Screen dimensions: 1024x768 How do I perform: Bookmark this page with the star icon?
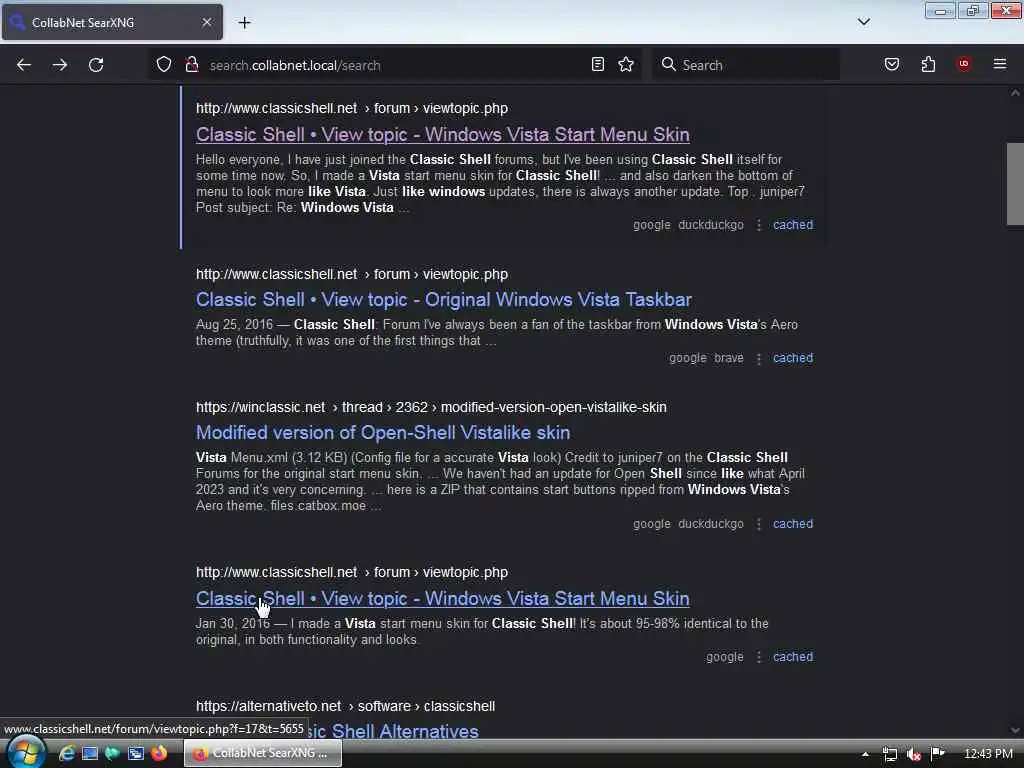(626, 64)
